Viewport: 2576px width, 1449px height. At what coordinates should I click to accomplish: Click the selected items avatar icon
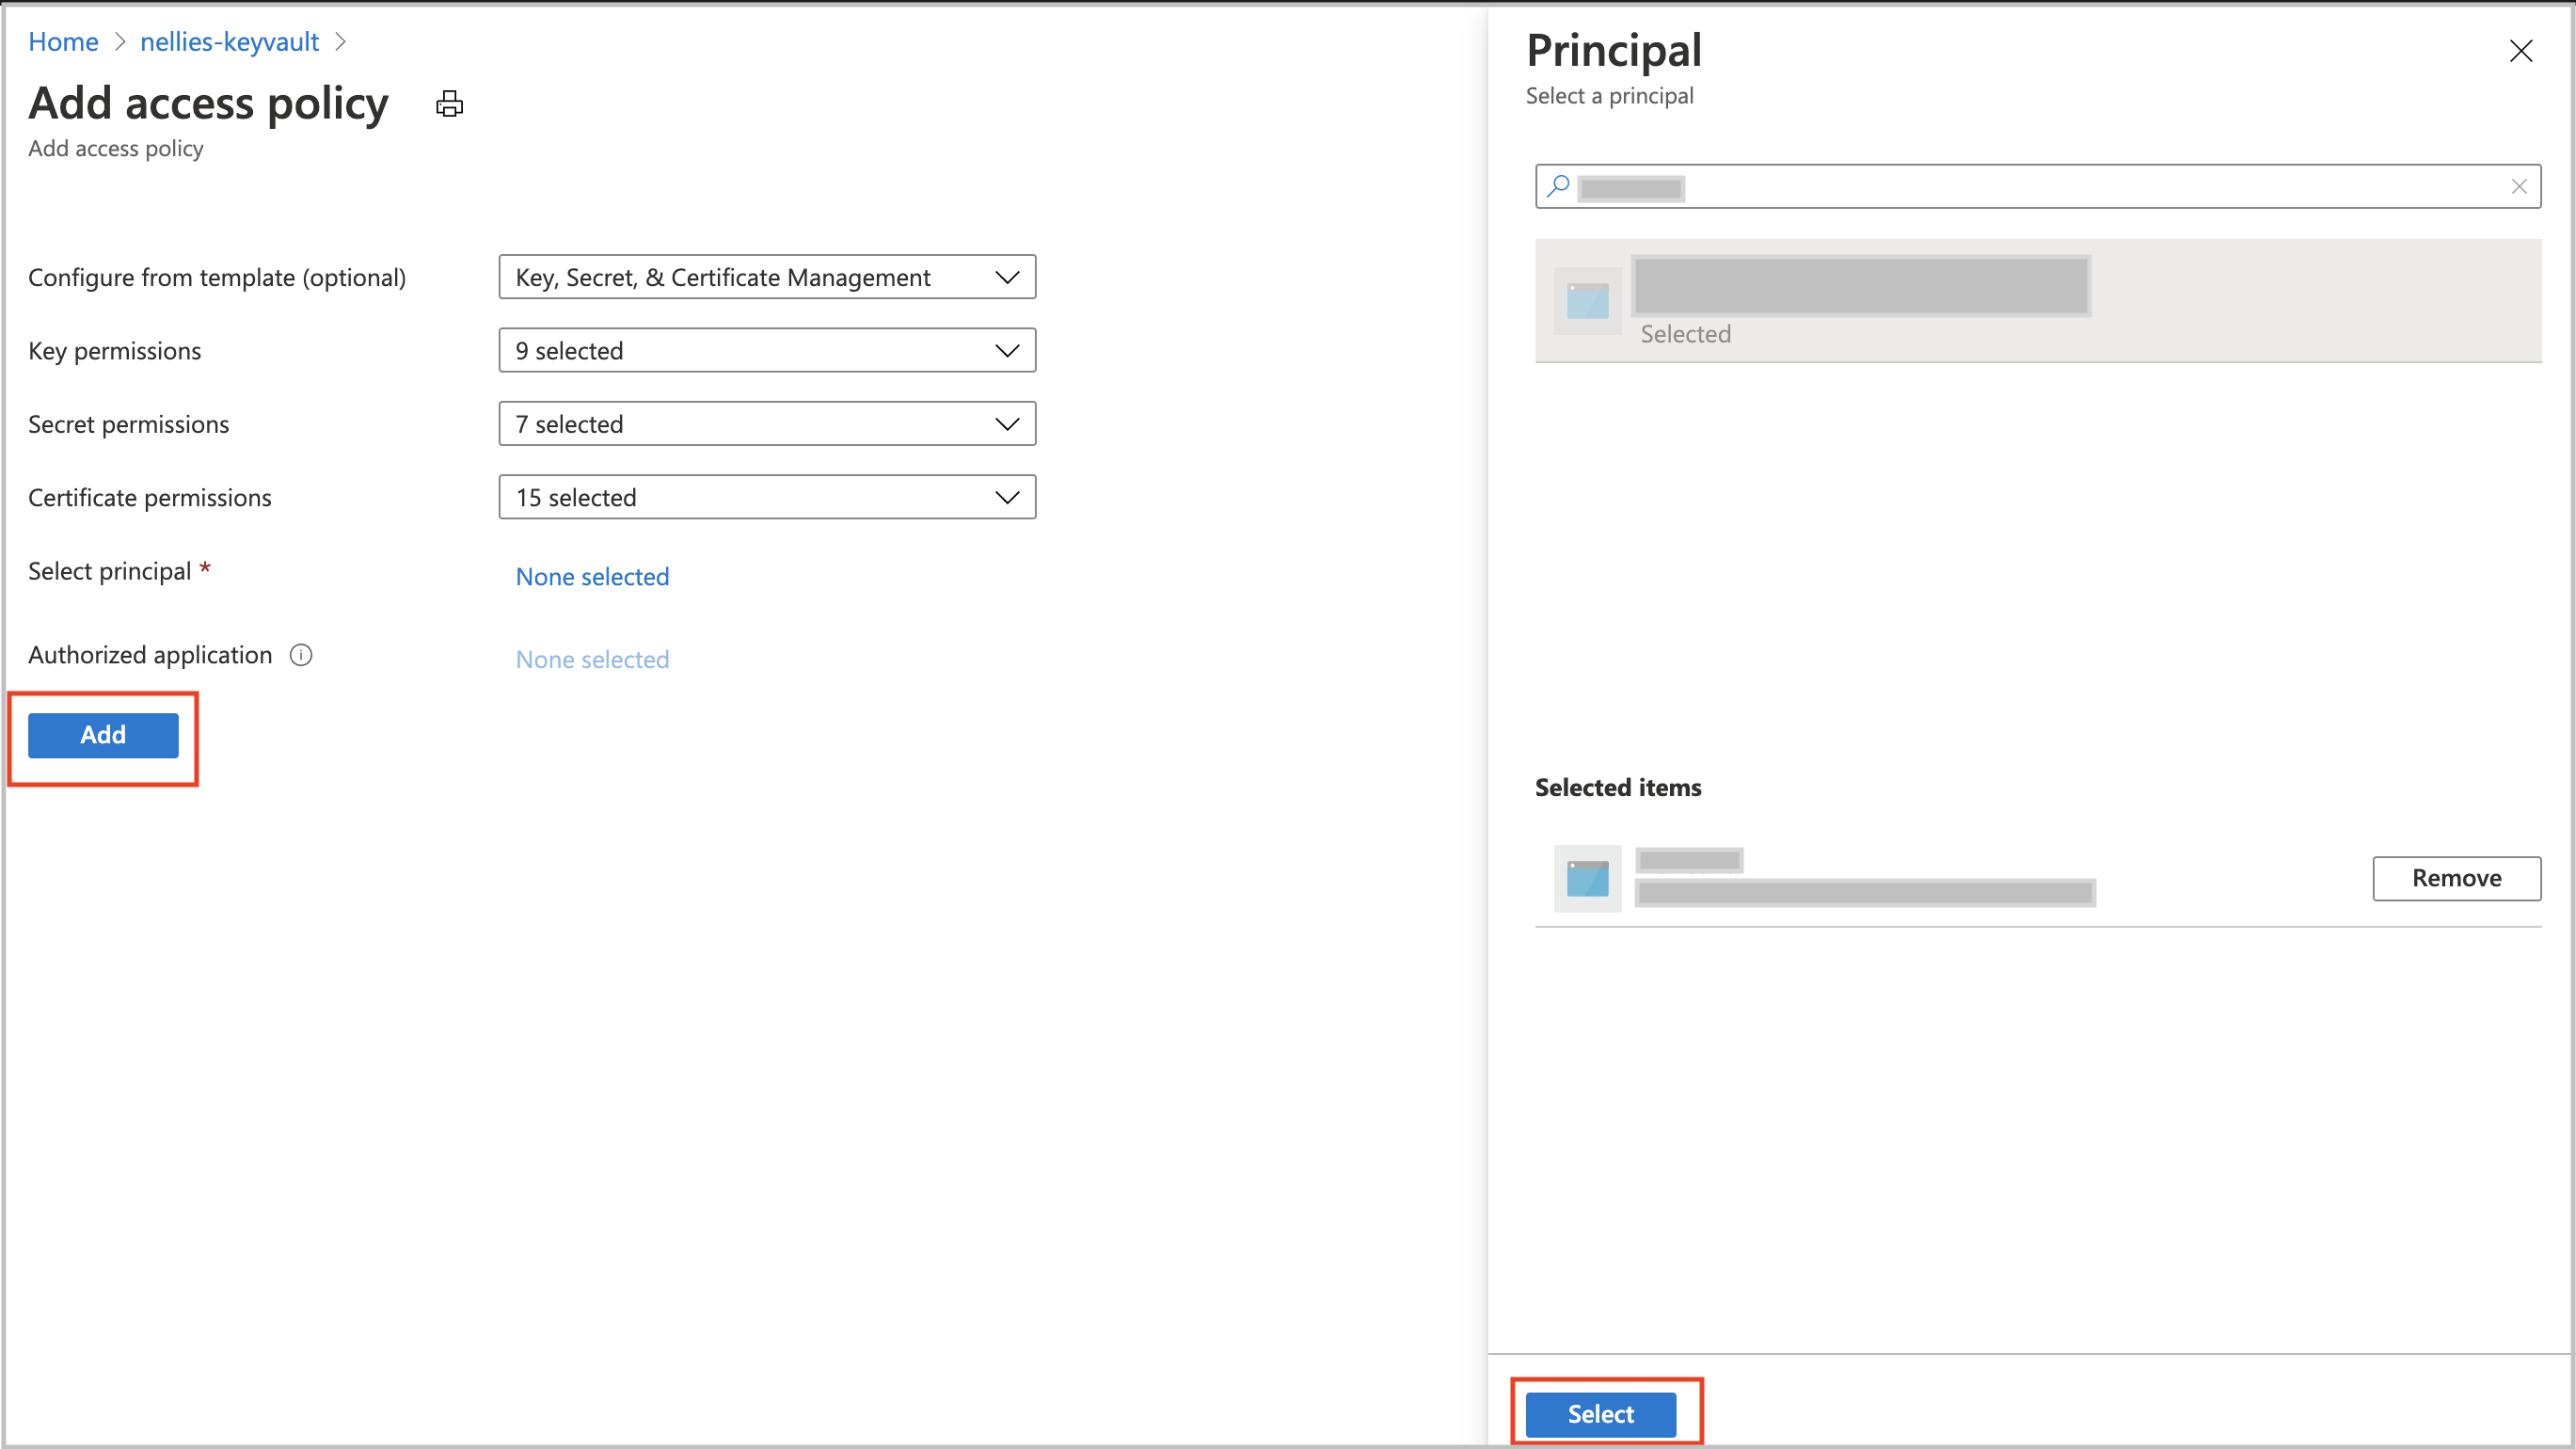(1587, 876)
